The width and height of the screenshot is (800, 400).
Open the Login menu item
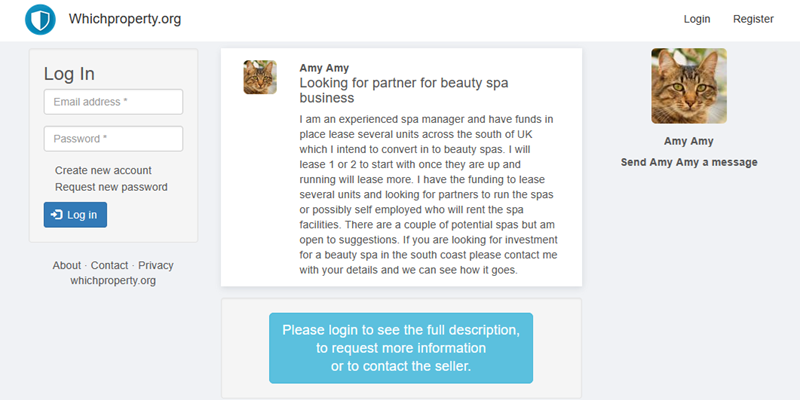tap(697, 19)
